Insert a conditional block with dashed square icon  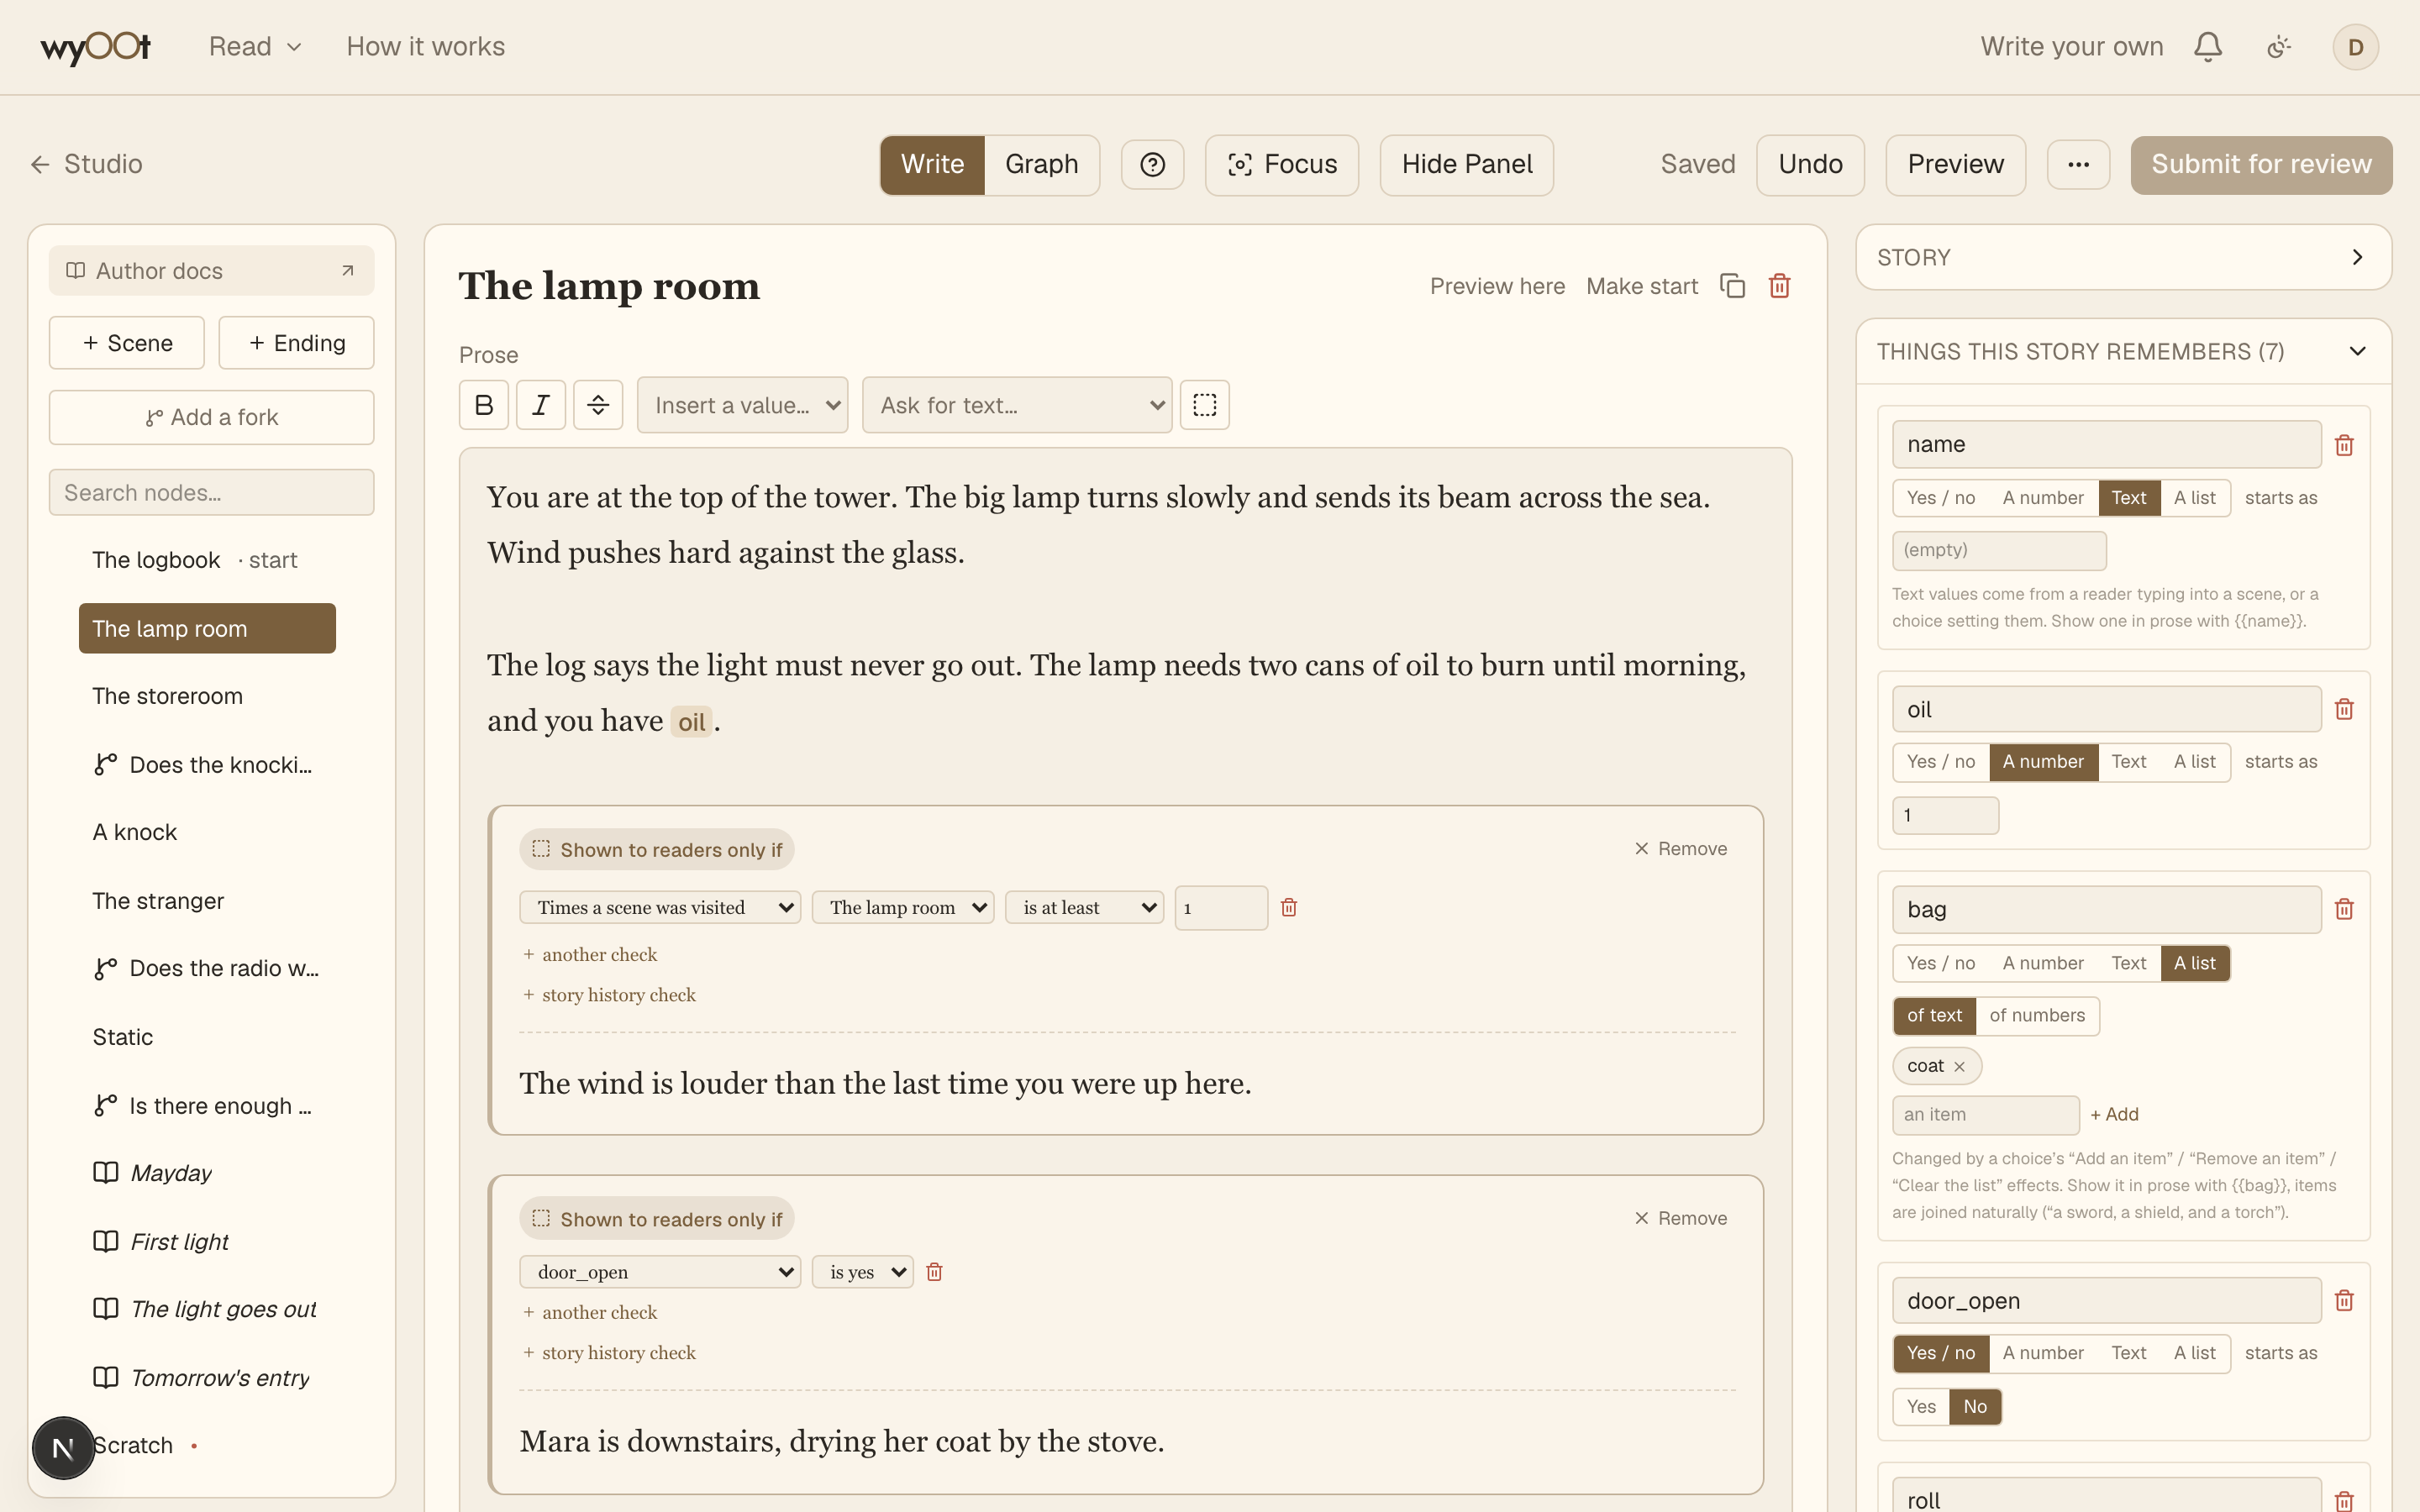click(x=1204, y=405)
